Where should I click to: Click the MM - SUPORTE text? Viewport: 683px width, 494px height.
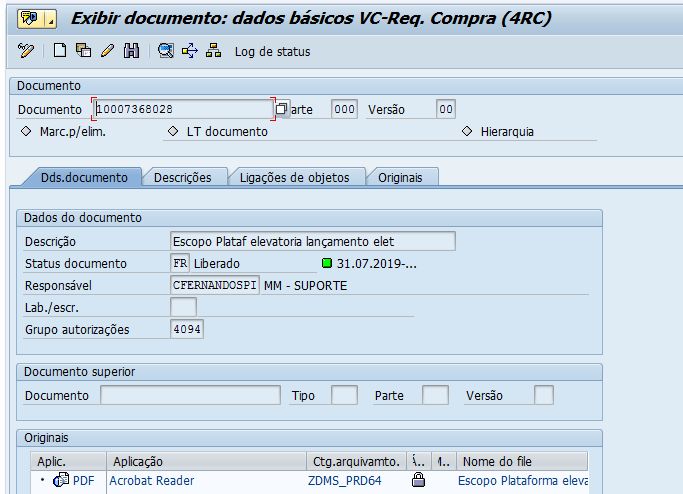tap(305, 286)
